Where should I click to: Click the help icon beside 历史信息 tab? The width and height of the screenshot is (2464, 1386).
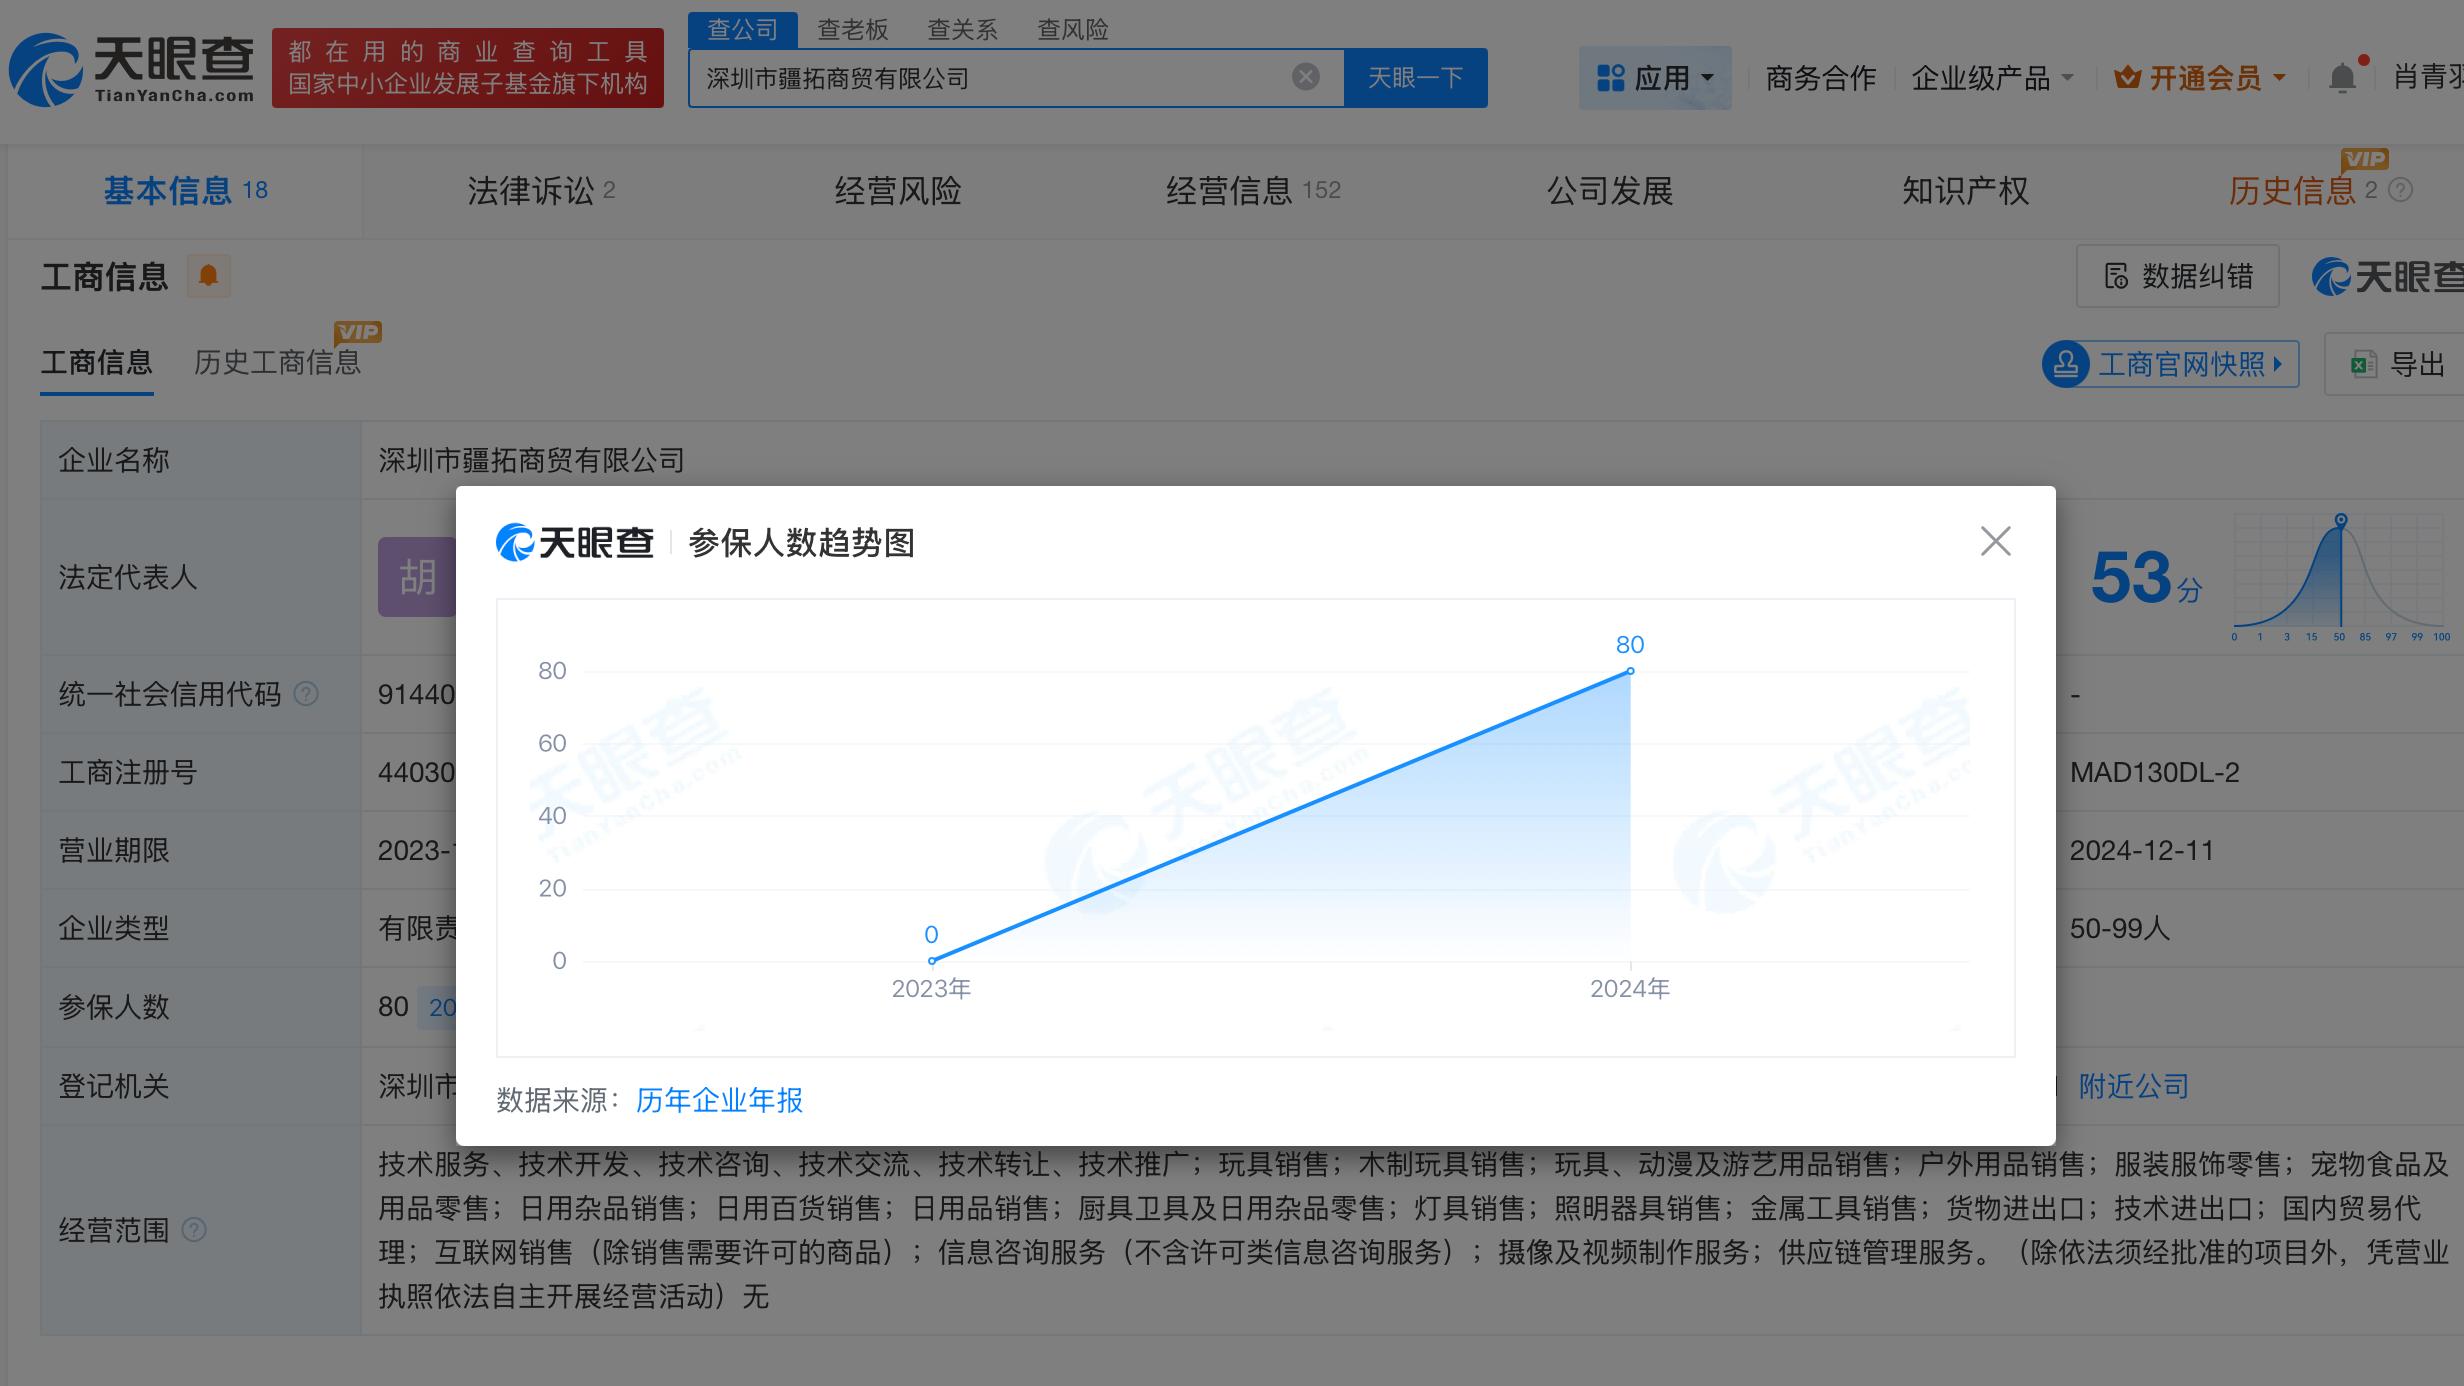tap(2400, 190)
